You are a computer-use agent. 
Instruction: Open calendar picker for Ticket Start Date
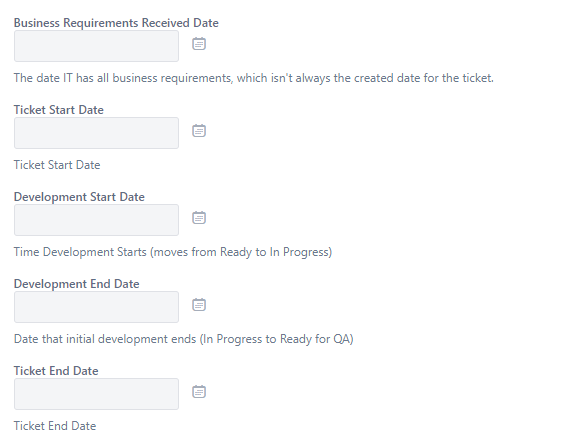[199, 131]
